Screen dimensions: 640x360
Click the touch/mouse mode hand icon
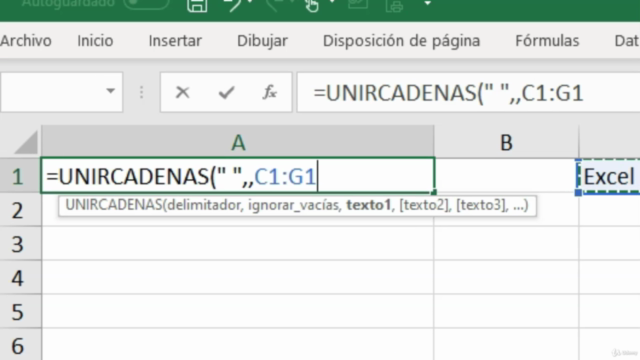click(x=312, y=5)
